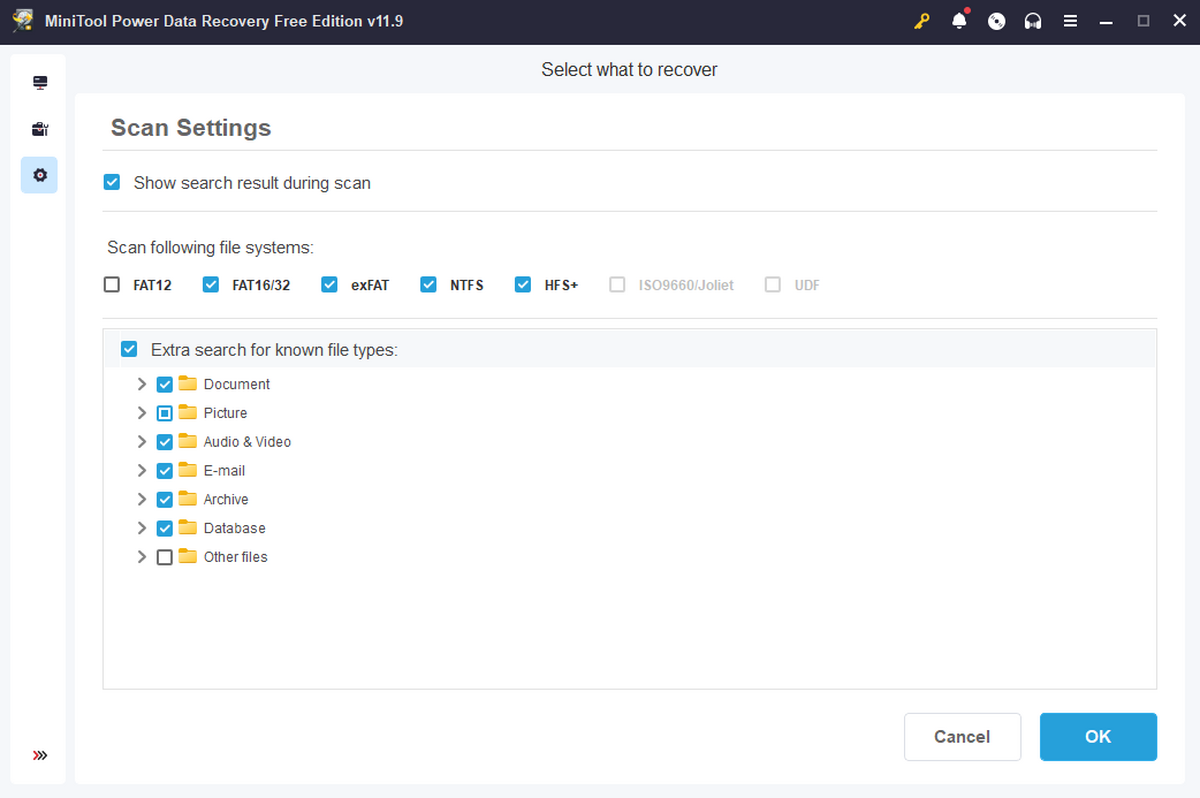Select the Other files label
This screenshot has width=1200, height=798.
[x=236, y=557]
